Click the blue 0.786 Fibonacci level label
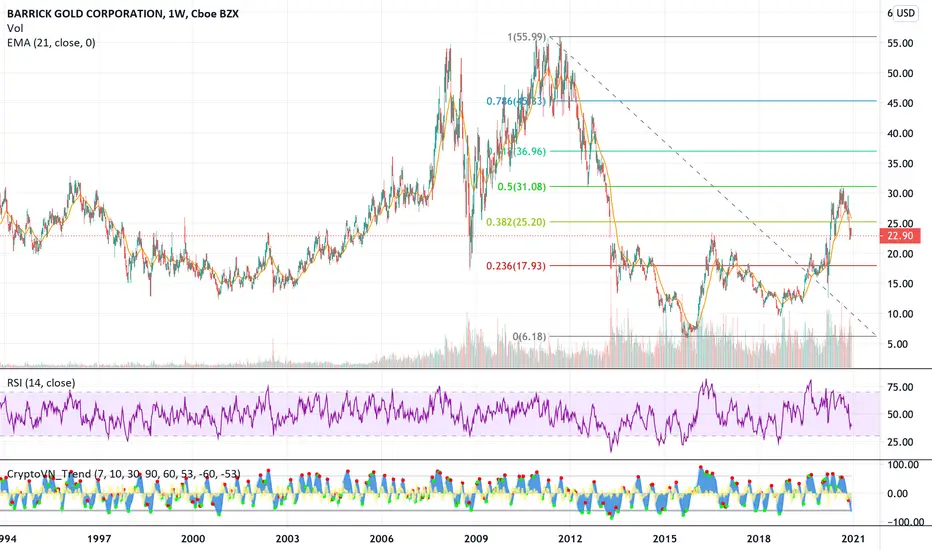Screen dimensions: 932x550 coord(515,101)
